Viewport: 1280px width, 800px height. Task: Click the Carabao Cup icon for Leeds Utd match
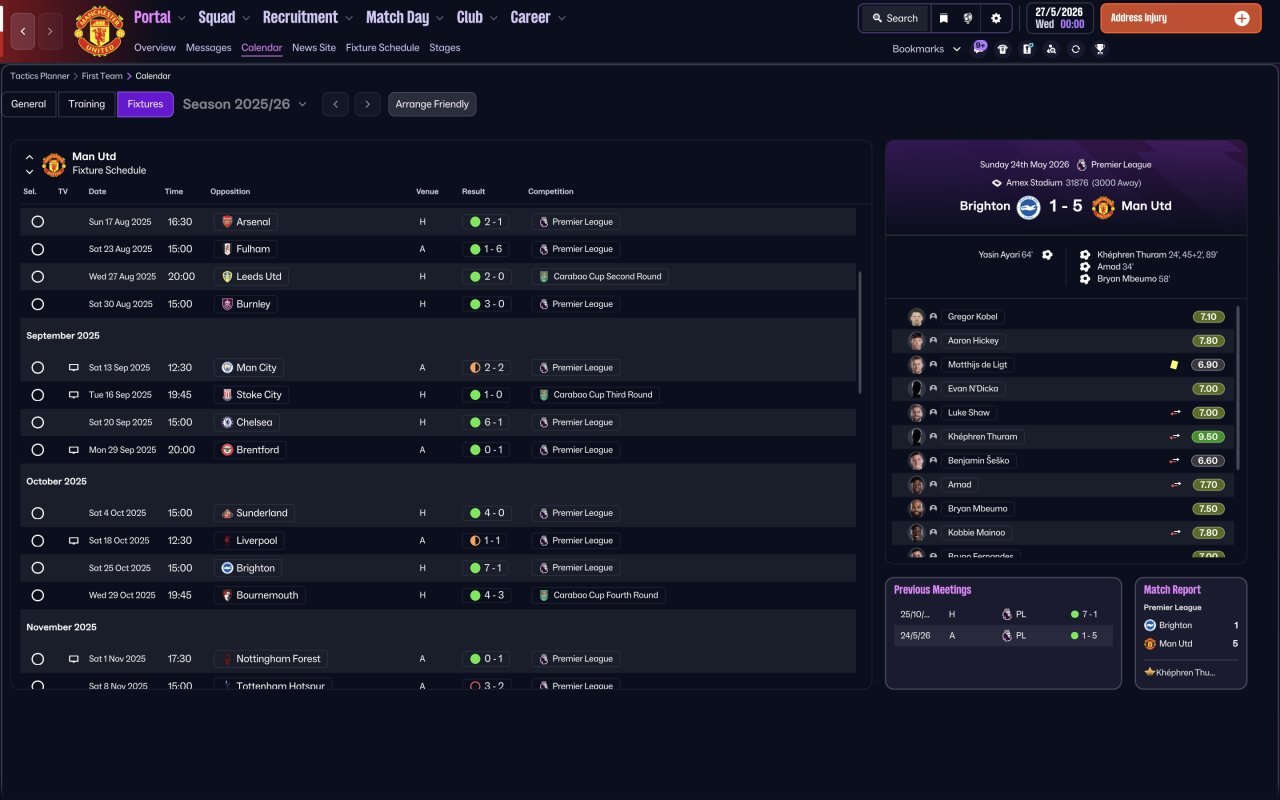543,277
